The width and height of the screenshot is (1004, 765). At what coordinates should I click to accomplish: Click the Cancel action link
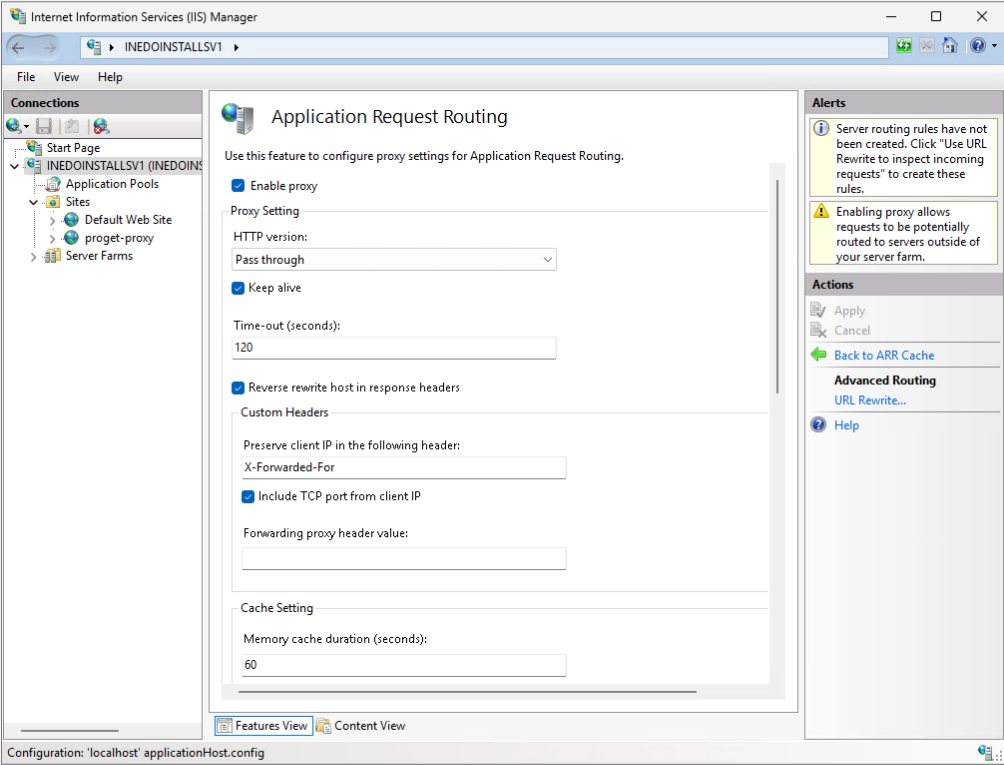(x=852, y=330)
